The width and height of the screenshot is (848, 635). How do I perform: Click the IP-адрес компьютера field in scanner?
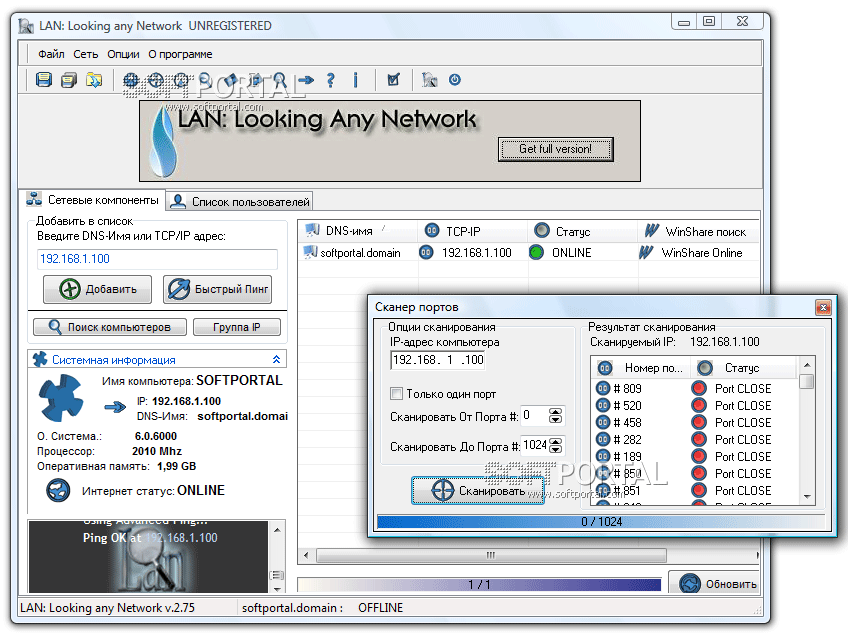(438, 360)
